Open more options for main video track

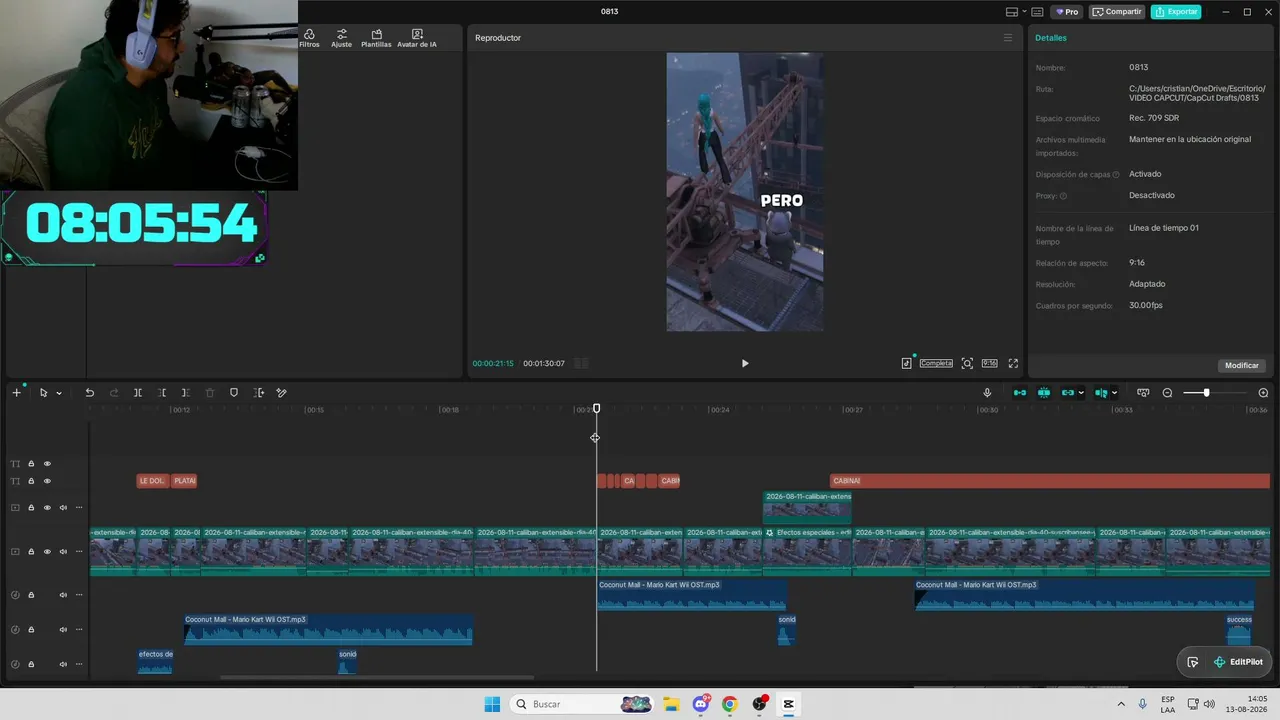coord(79,552)
